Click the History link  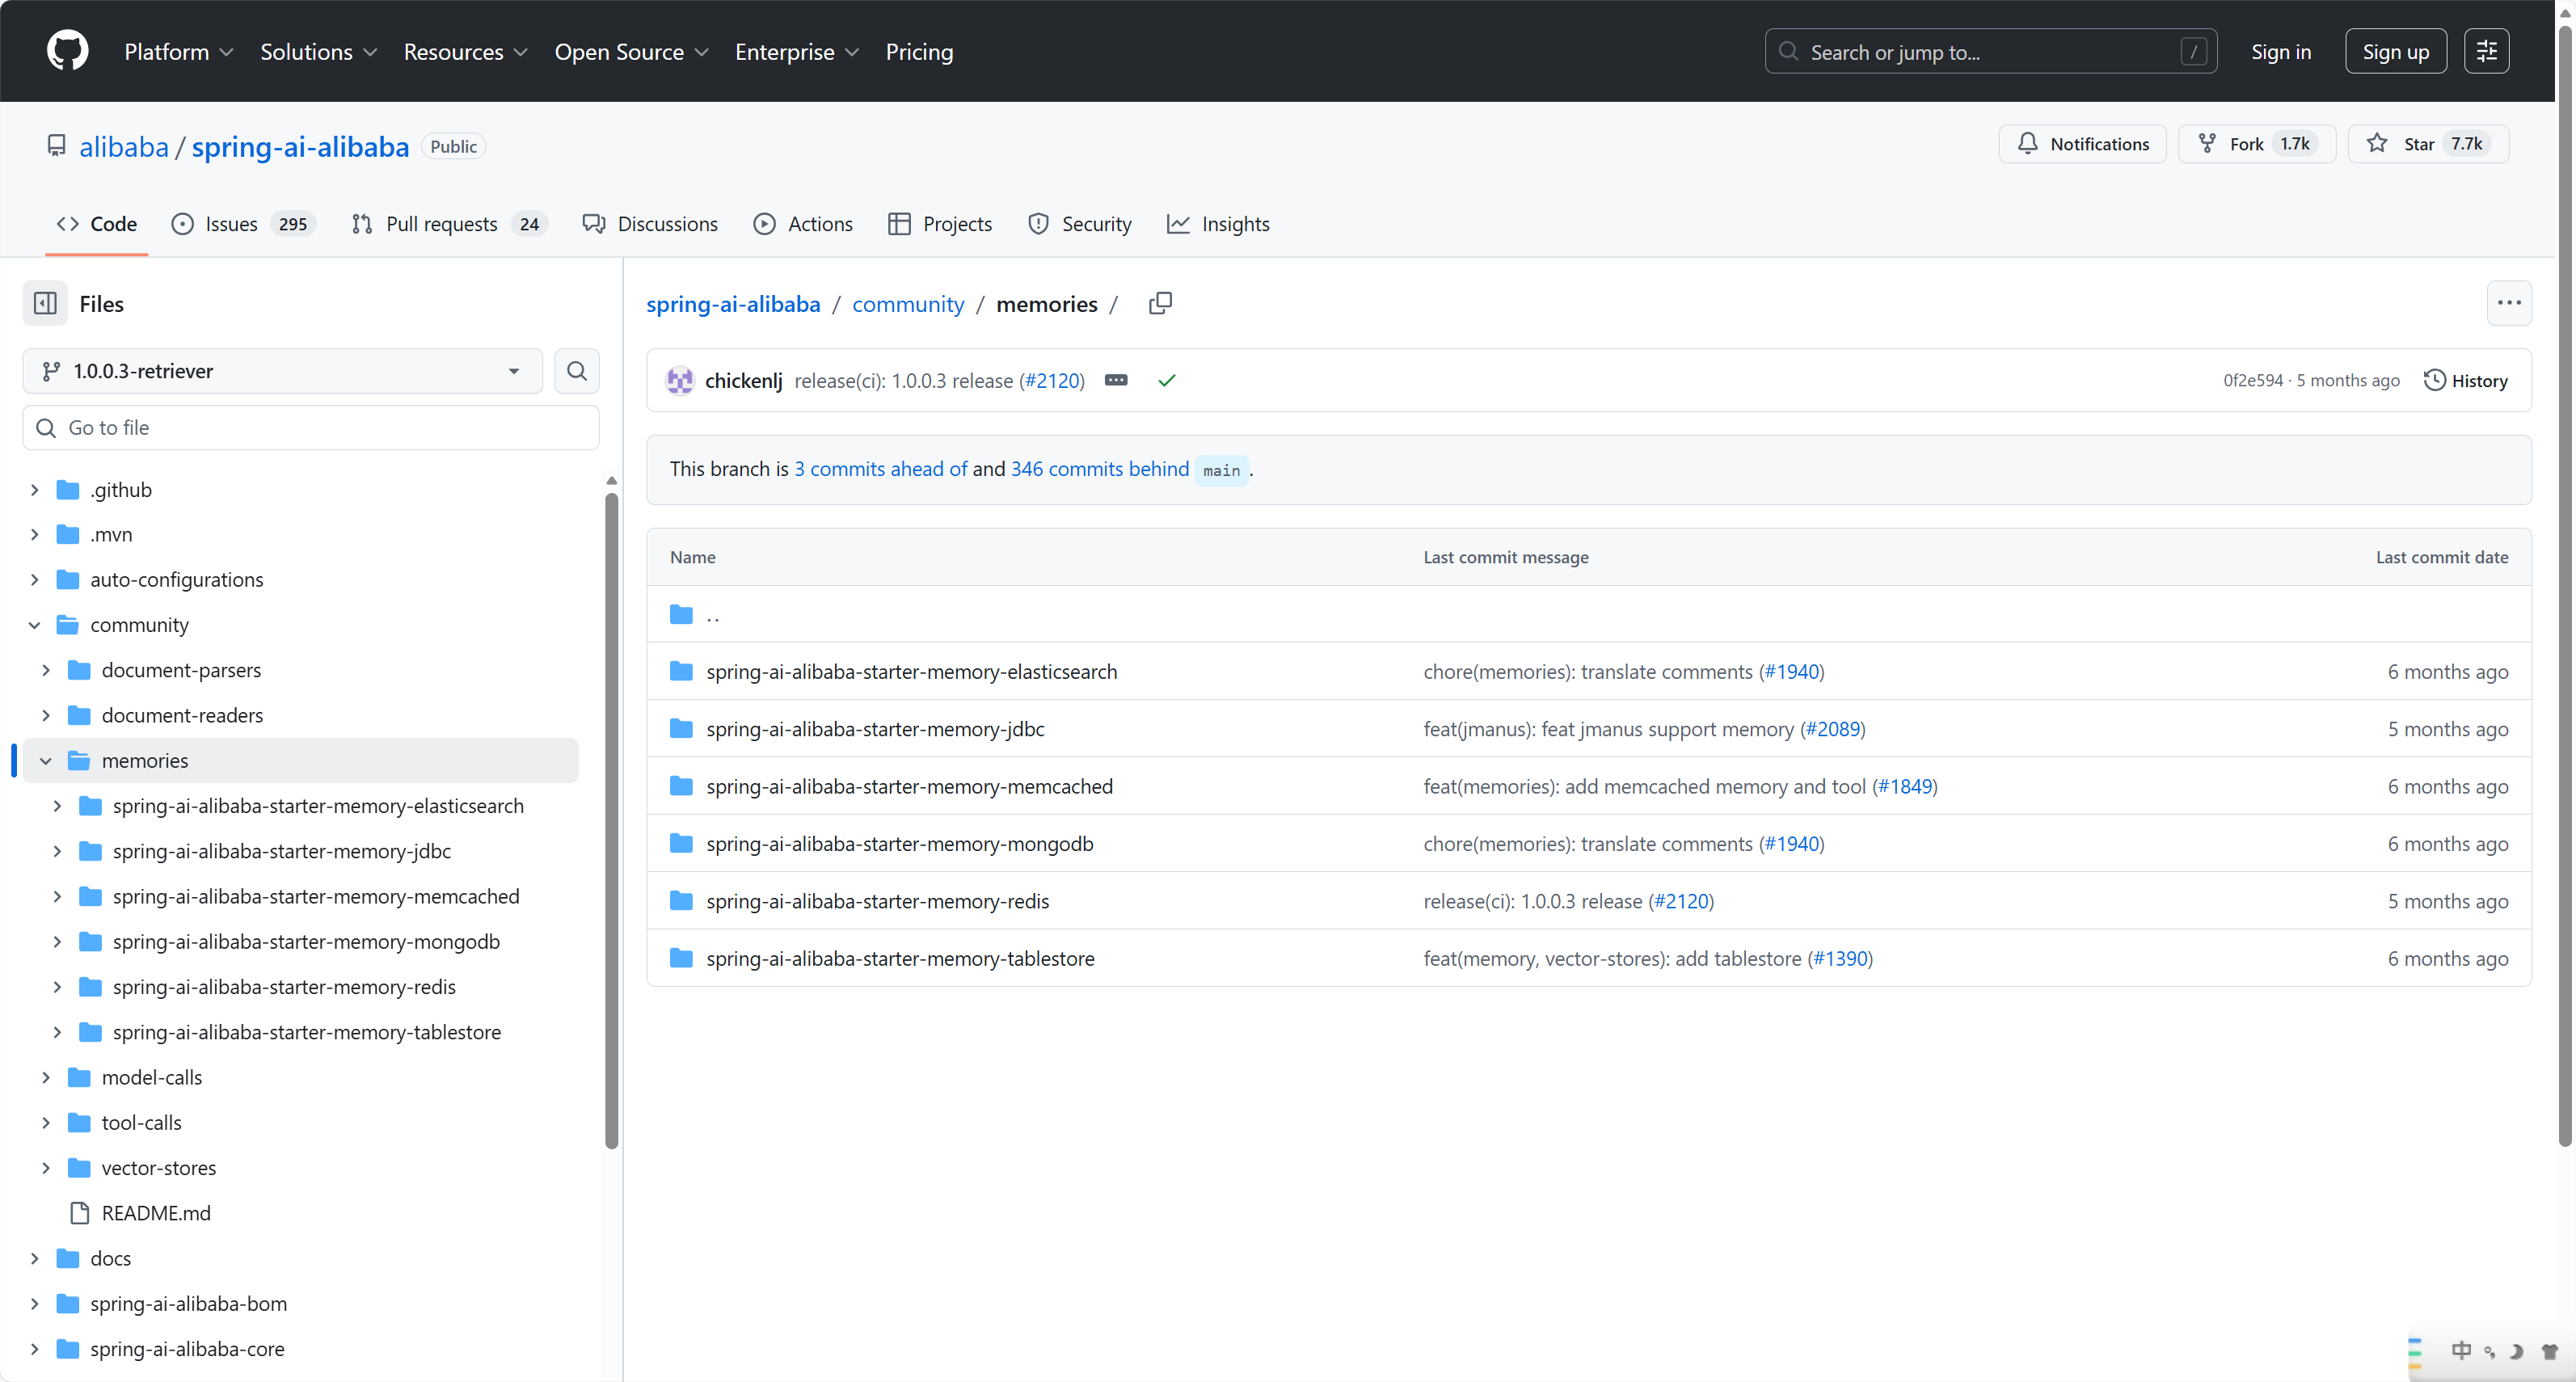(x=2465, y=380)
